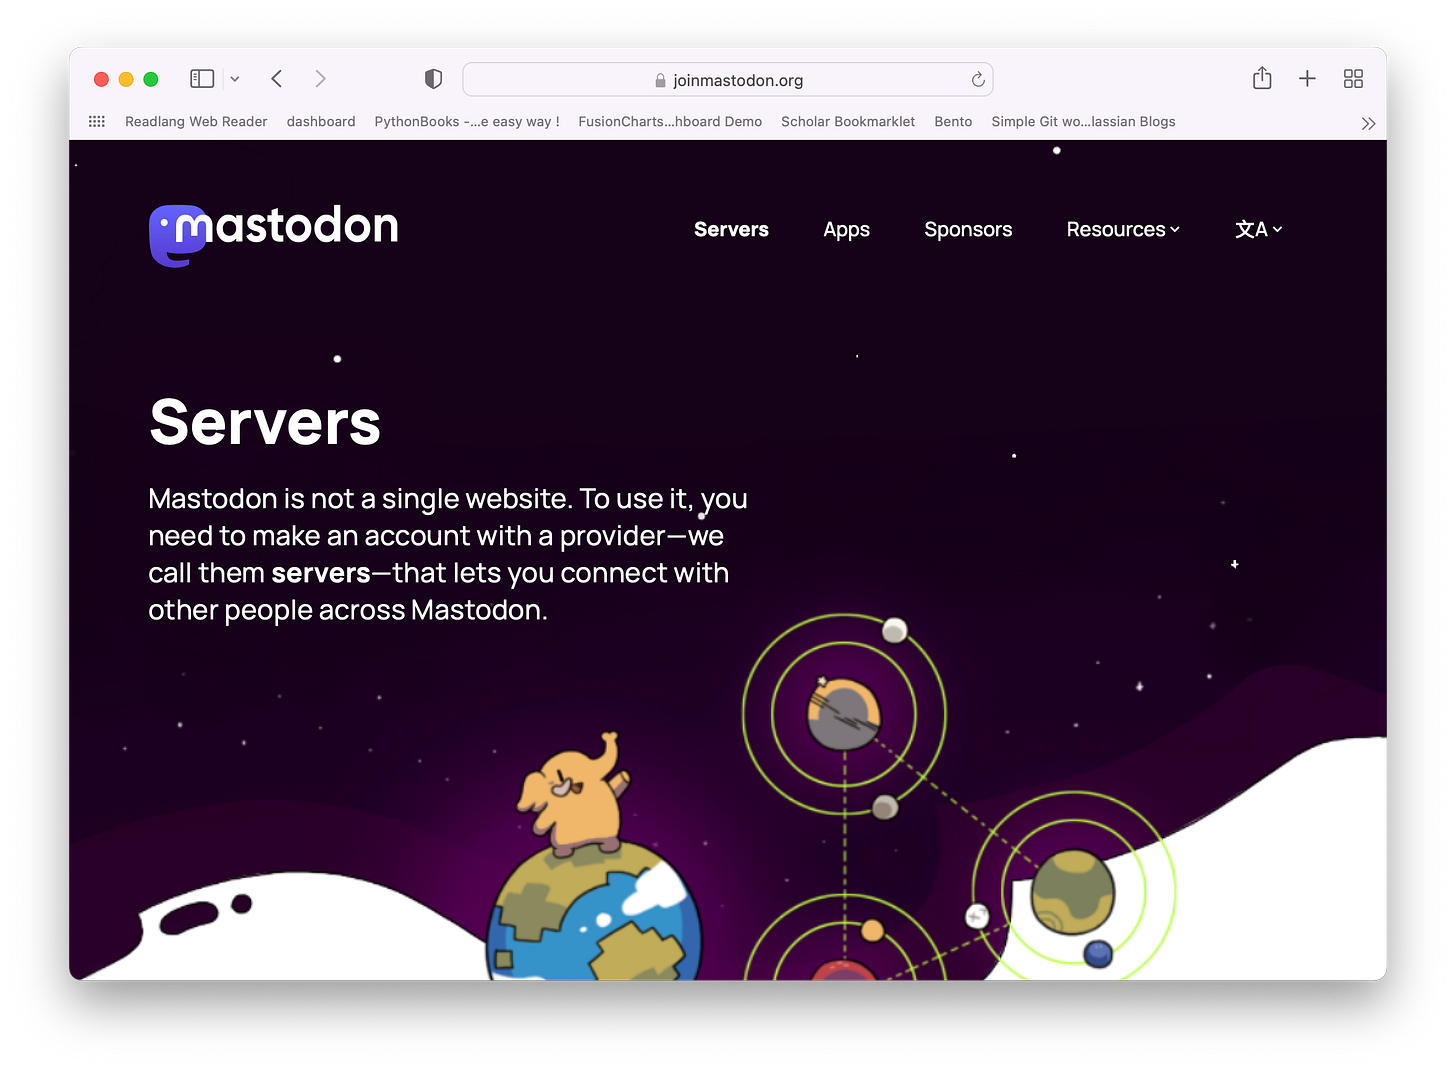Open Readlang Web Reader bookmark
The width and height of the screenshot is (1456, 1072).
click(x=196, y=121)
